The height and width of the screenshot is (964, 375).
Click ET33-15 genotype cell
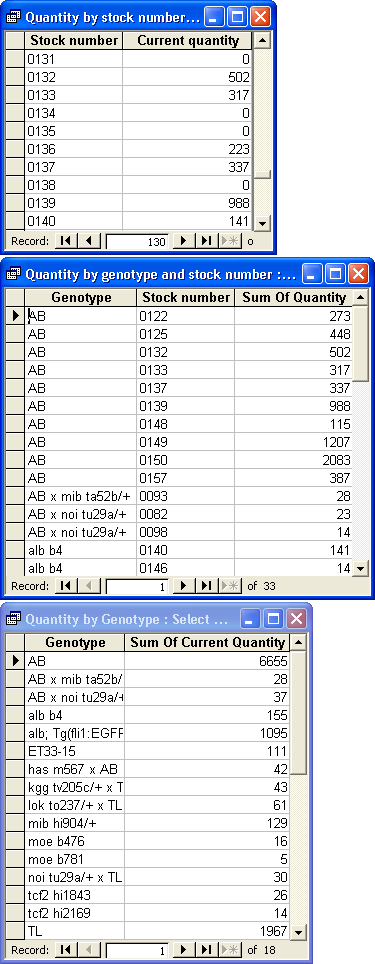click(x=75, y=751)
